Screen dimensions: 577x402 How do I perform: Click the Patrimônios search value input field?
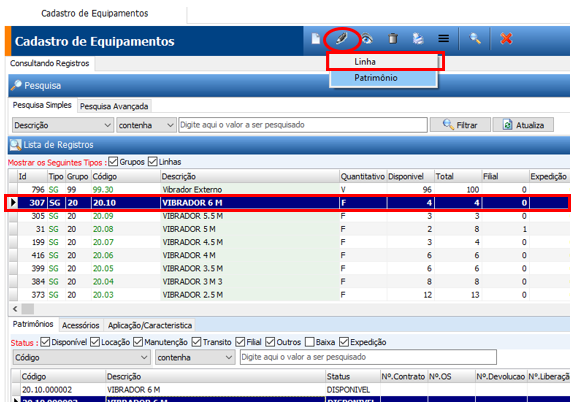368,357
